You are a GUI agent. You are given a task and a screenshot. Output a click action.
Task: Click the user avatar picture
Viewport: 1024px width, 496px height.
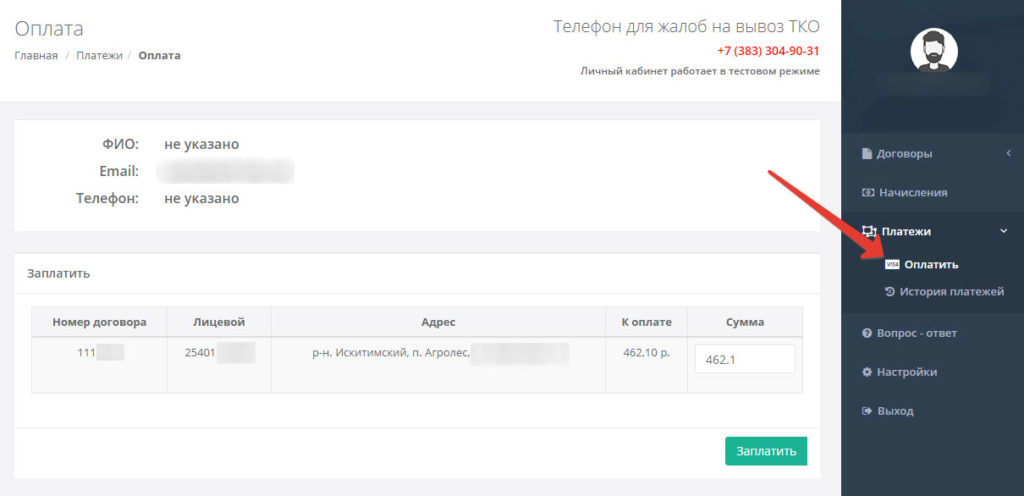point(932,49)
